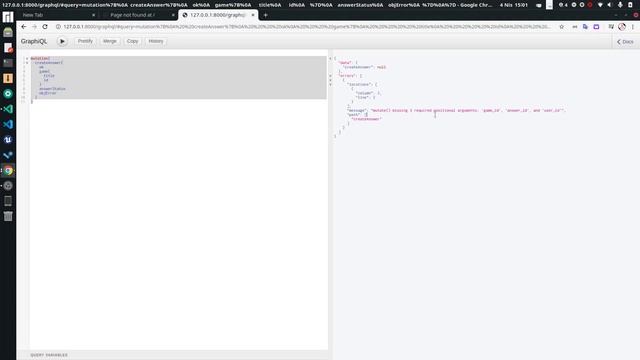Image resolution: width=640 pixels, height=360 pixels.
Task: Focus Google Chrome in the dock
Action: tap(8, 171)
